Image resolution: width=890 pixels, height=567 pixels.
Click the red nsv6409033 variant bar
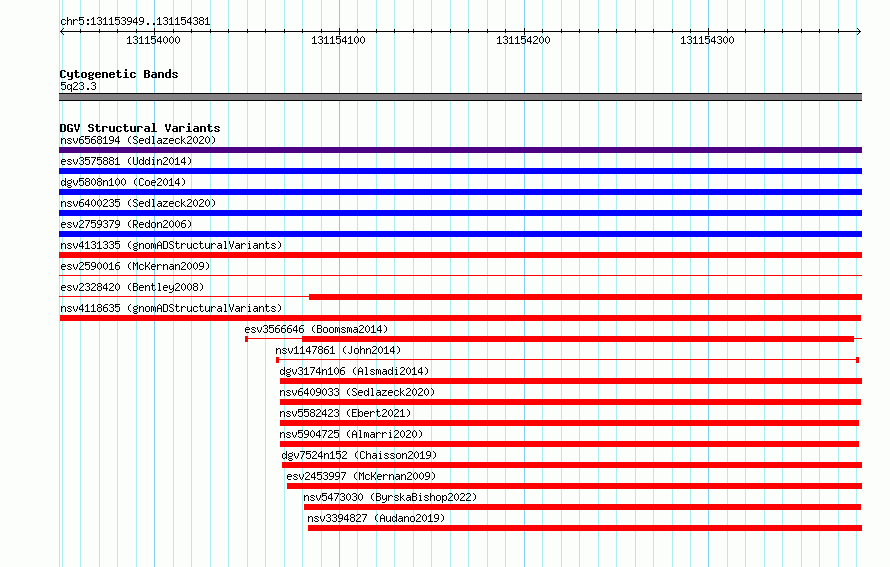570,402
